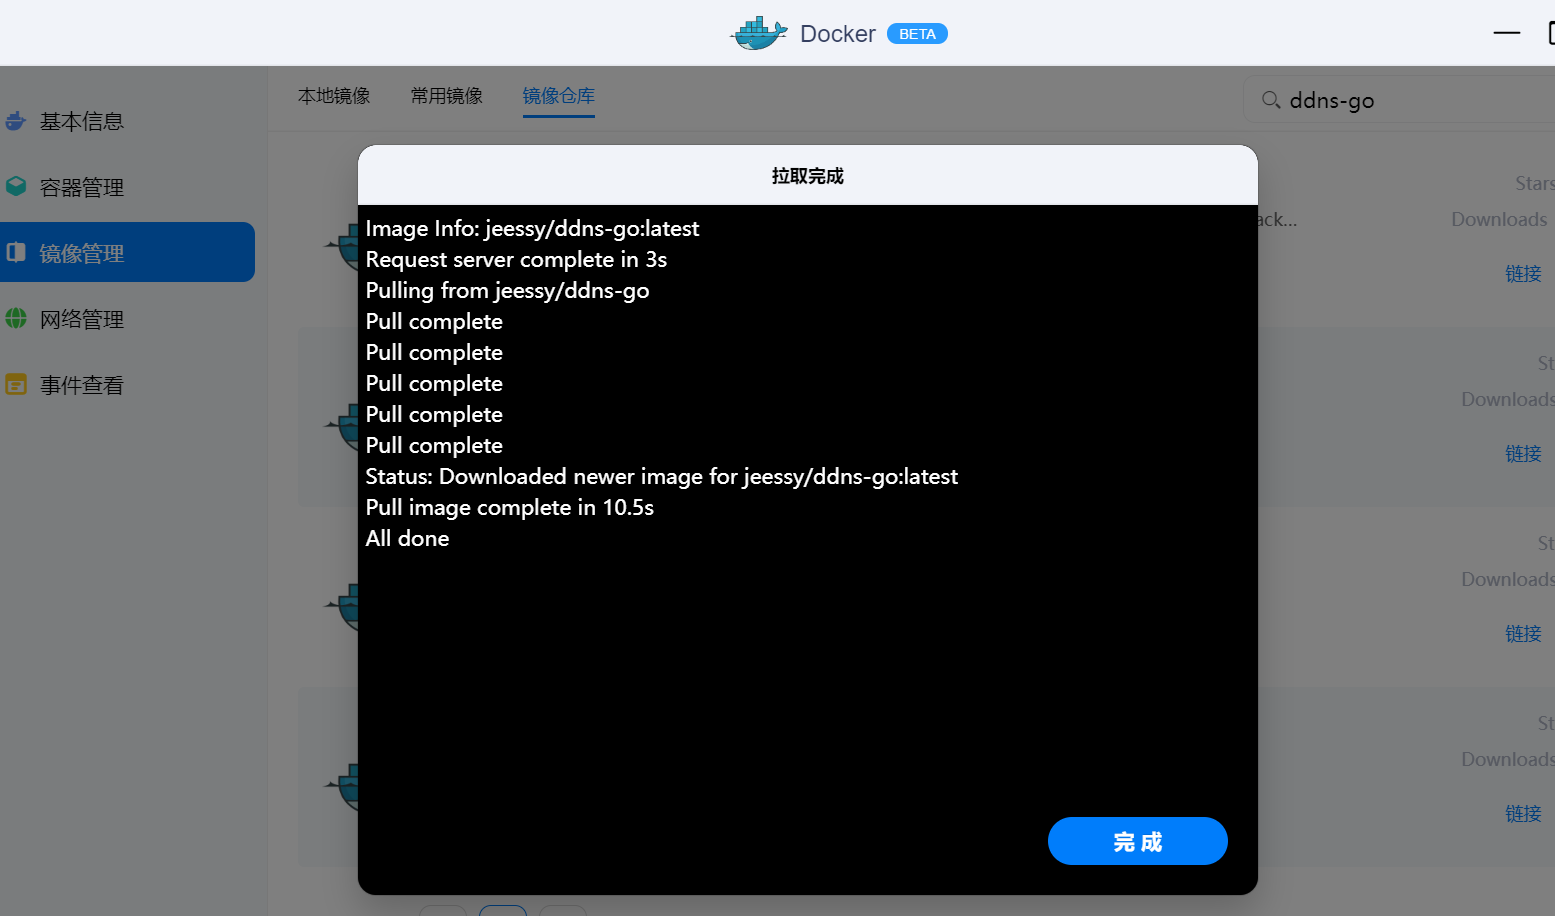Switch to the 常用镜像 tab
Image resolution: width=1555 pixels, height=916 pixels.
[x=447, y=96]
